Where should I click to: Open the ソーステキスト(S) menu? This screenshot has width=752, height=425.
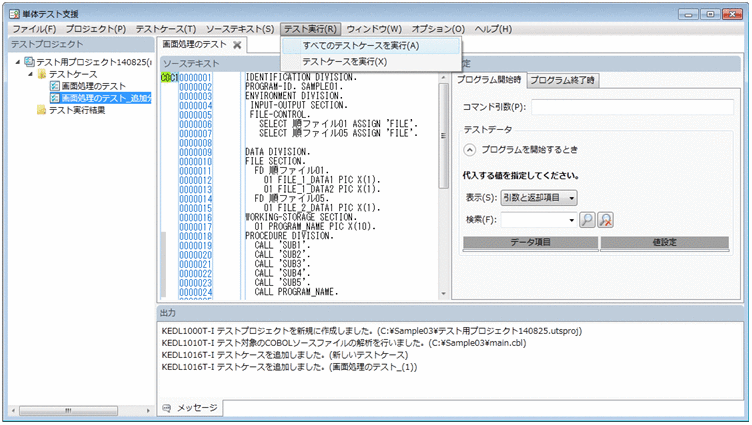point(240,29)
